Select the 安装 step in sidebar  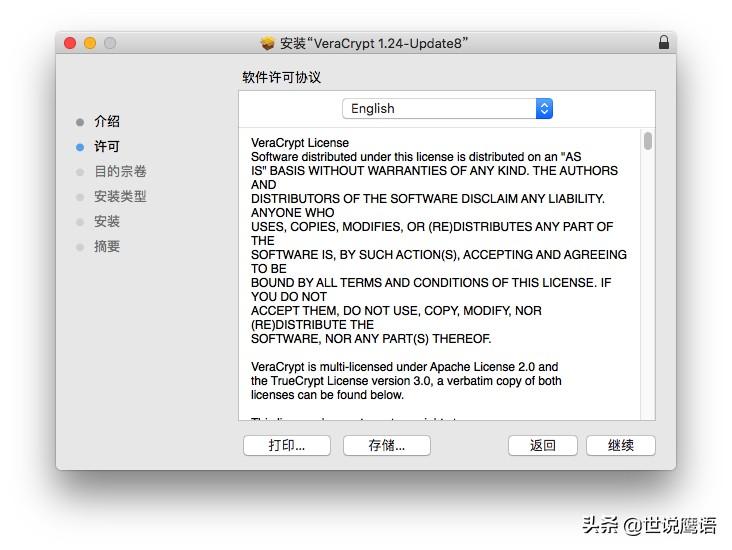click(x=107, y=222)
